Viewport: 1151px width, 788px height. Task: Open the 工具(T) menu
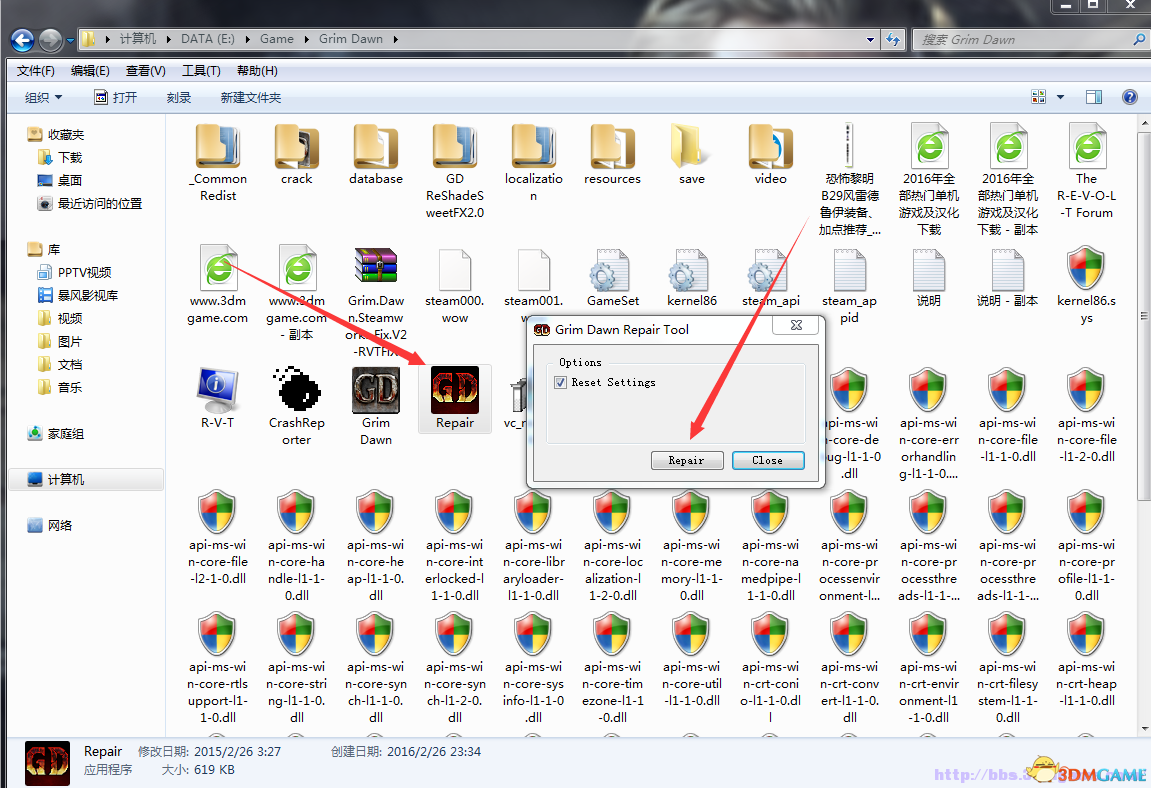pyautogui.click(x=201, y=71)
